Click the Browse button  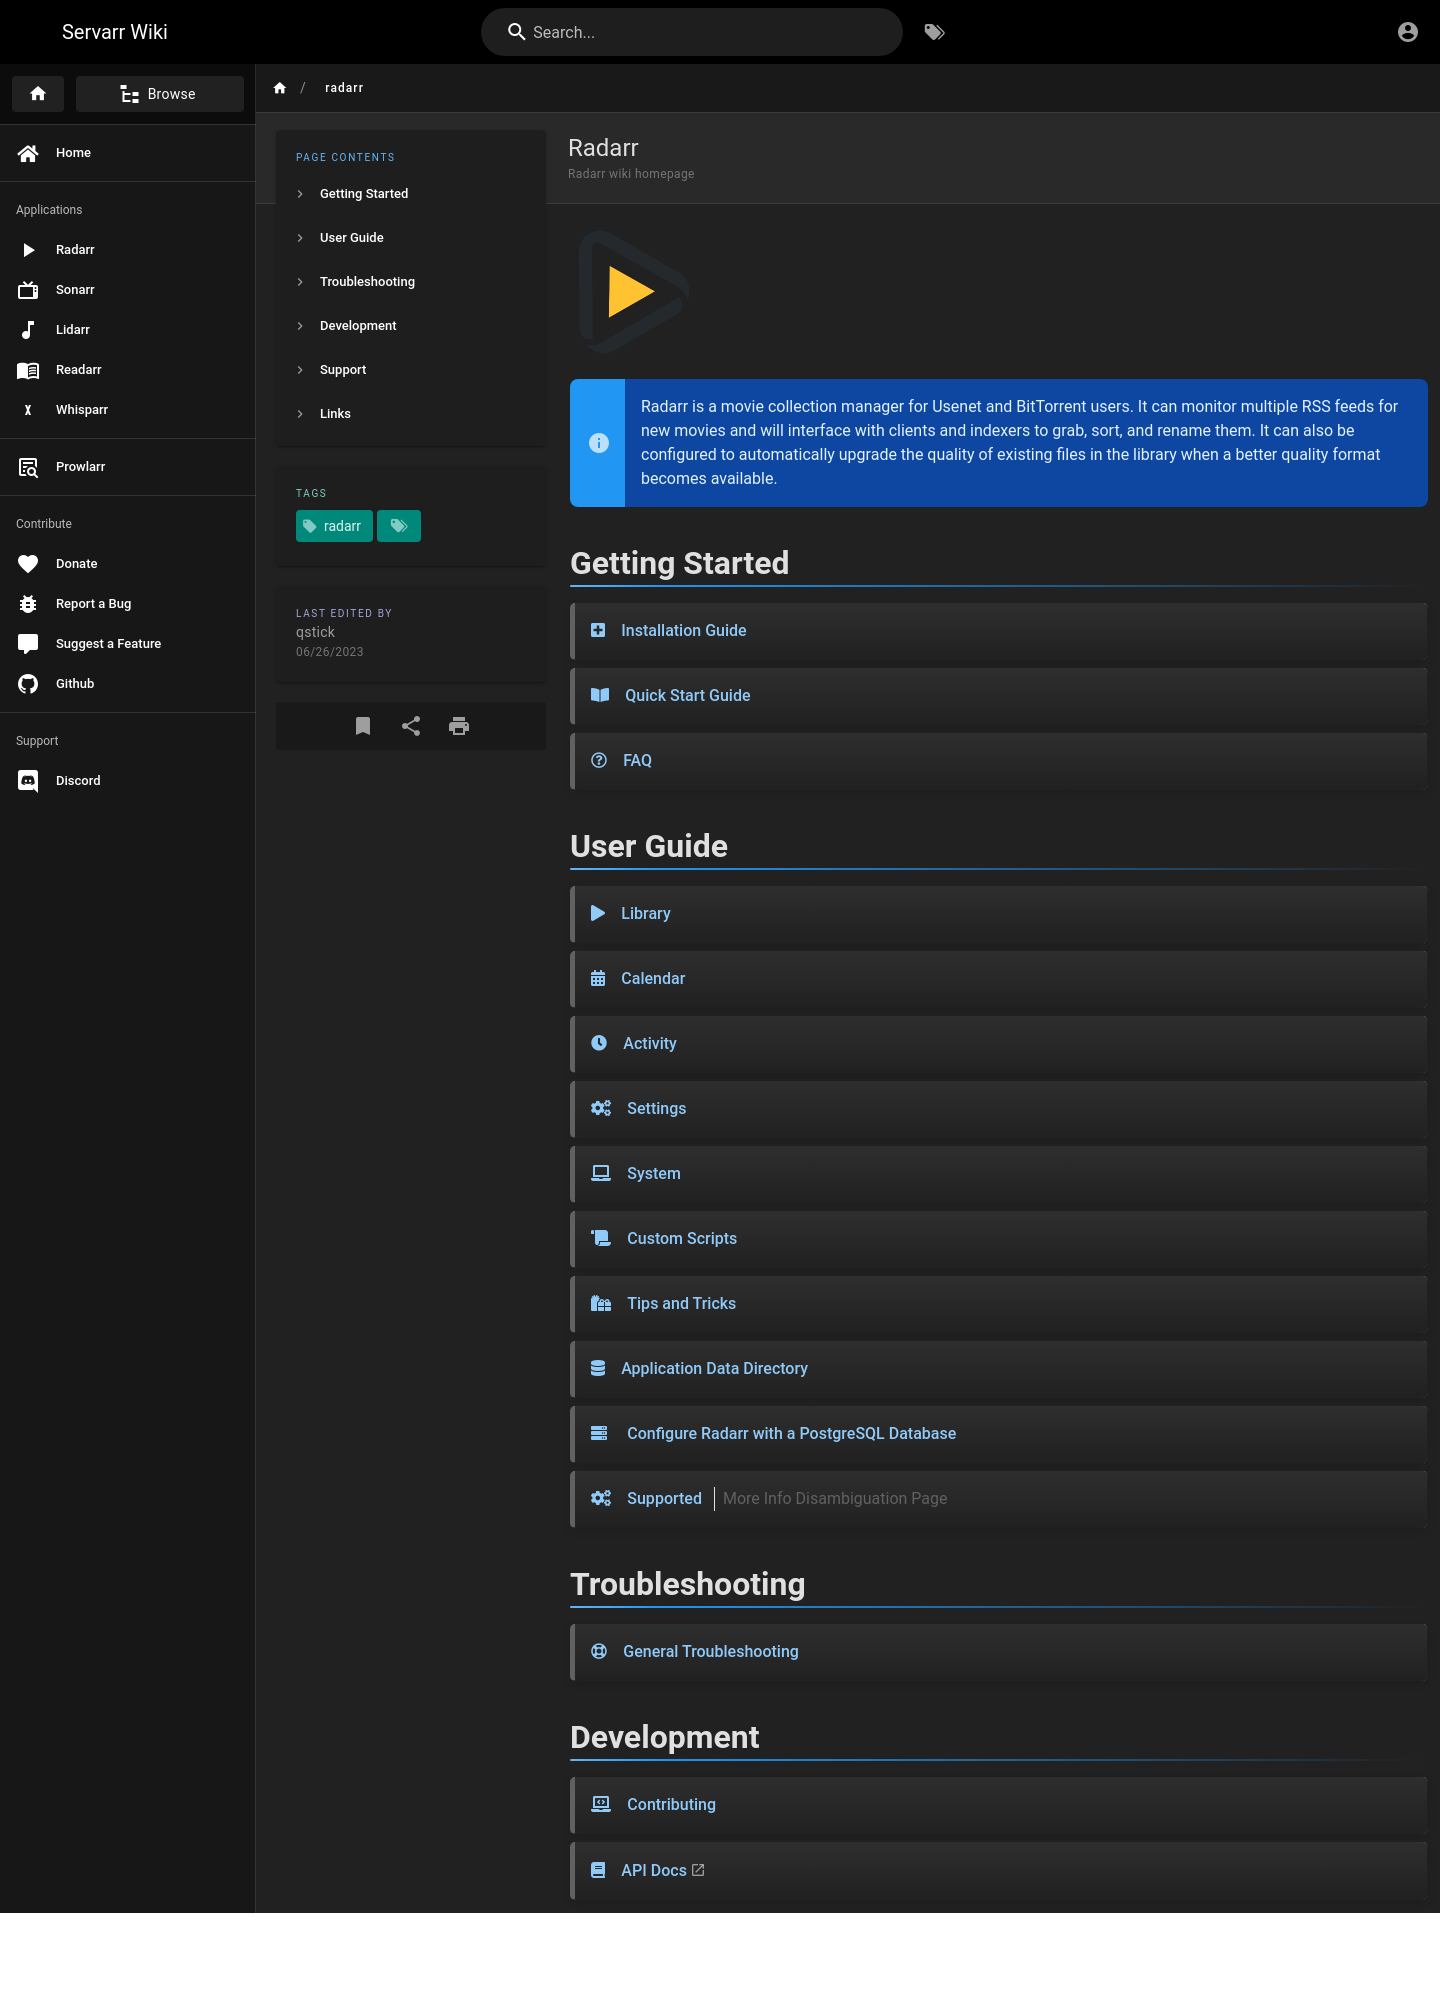click(x=160, y=94)
